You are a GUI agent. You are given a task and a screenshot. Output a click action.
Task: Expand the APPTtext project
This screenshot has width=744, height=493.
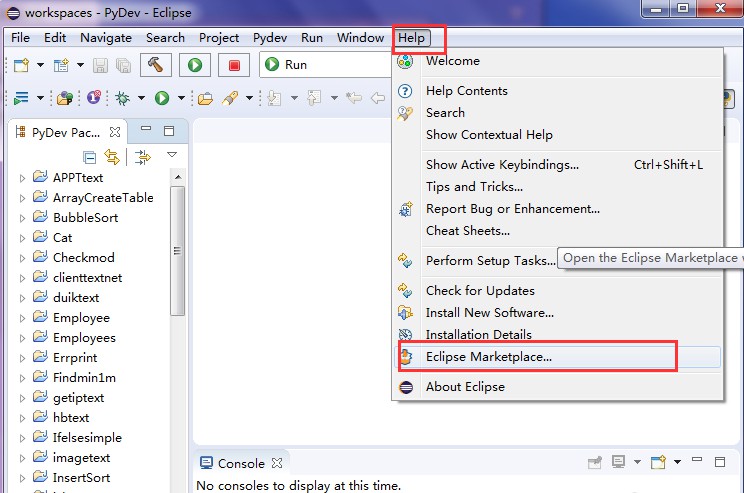point(22,178)
